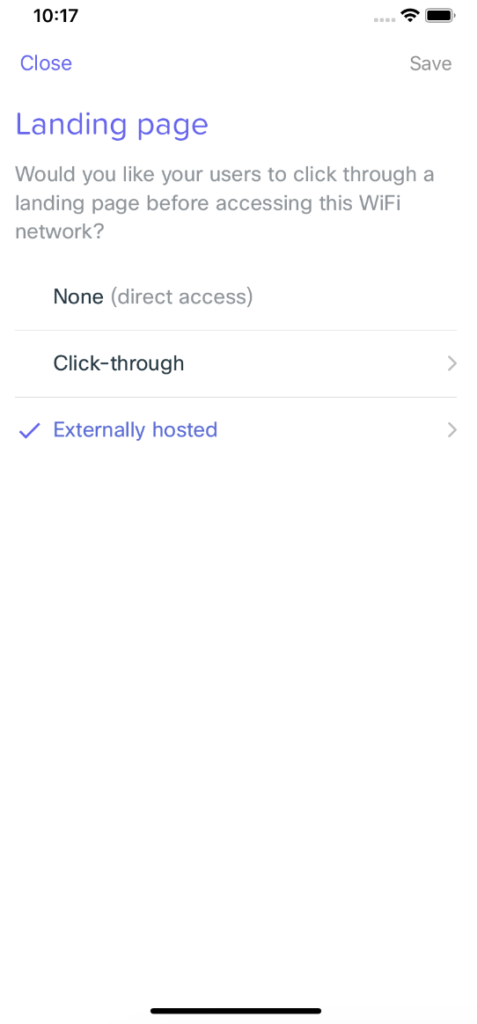
Task: Tap the home indicator bar at bottom
Action: click(236, 1010)
